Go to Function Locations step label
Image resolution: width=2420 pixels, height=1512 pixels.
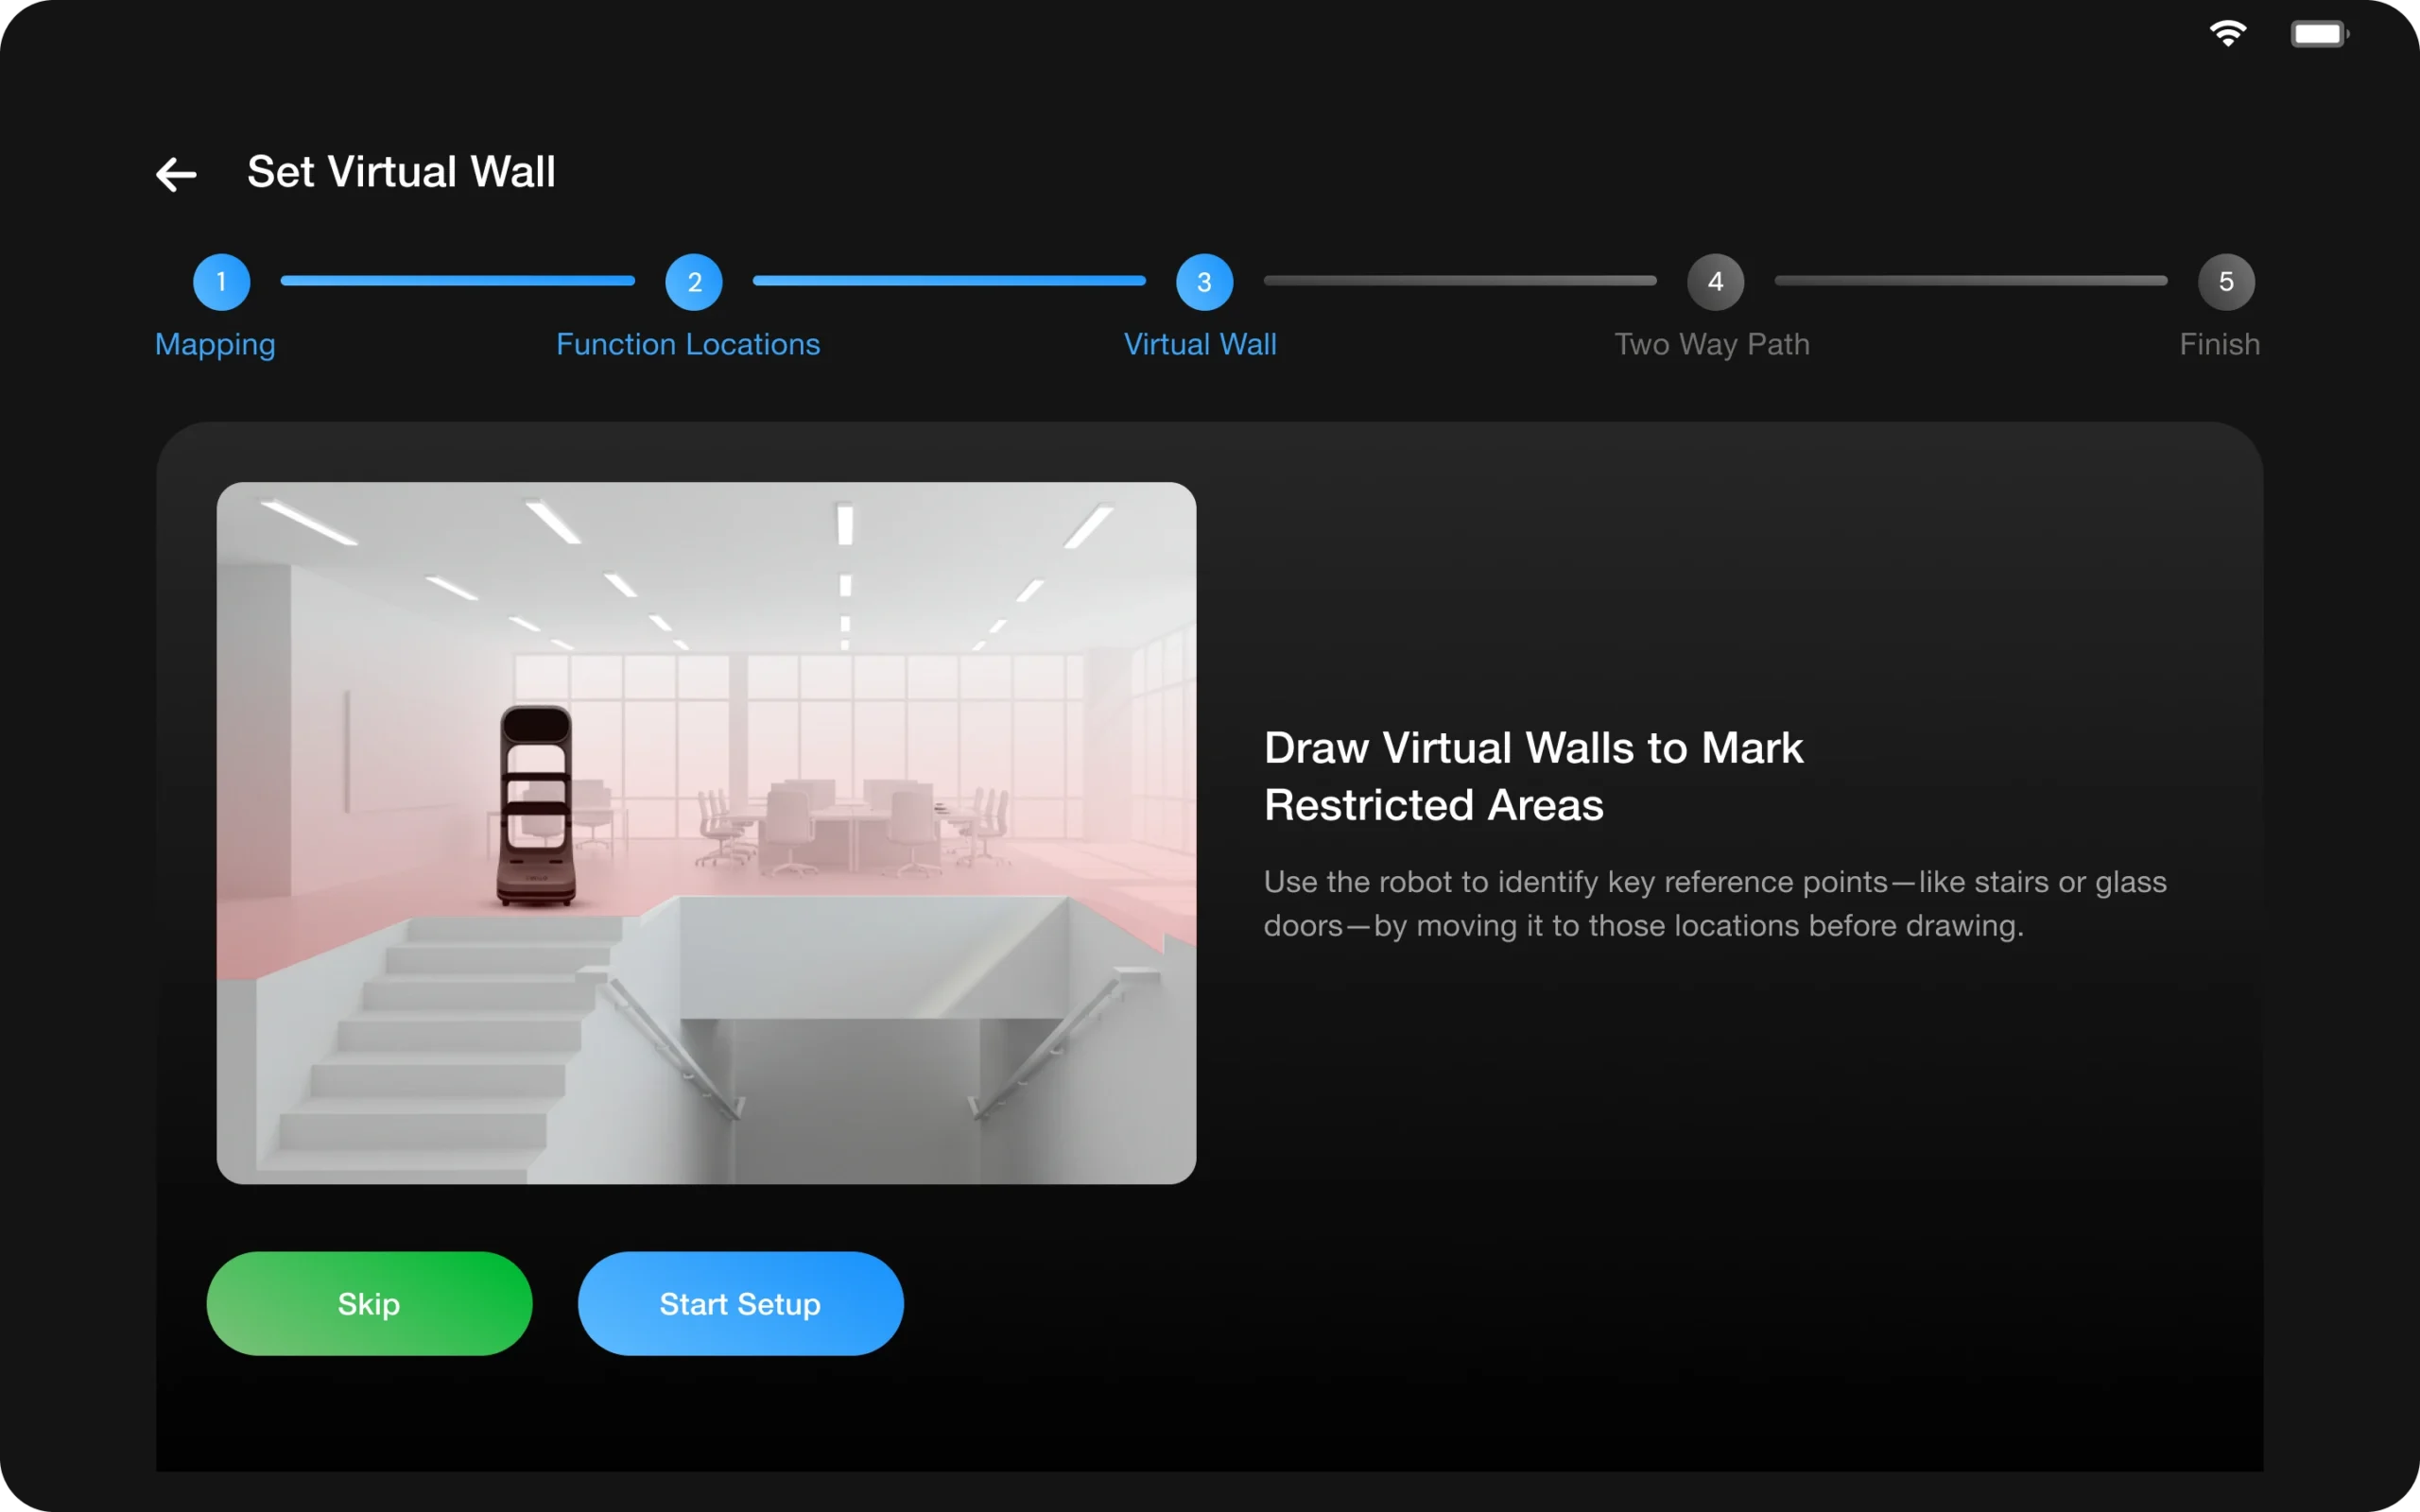coord(688,344)
